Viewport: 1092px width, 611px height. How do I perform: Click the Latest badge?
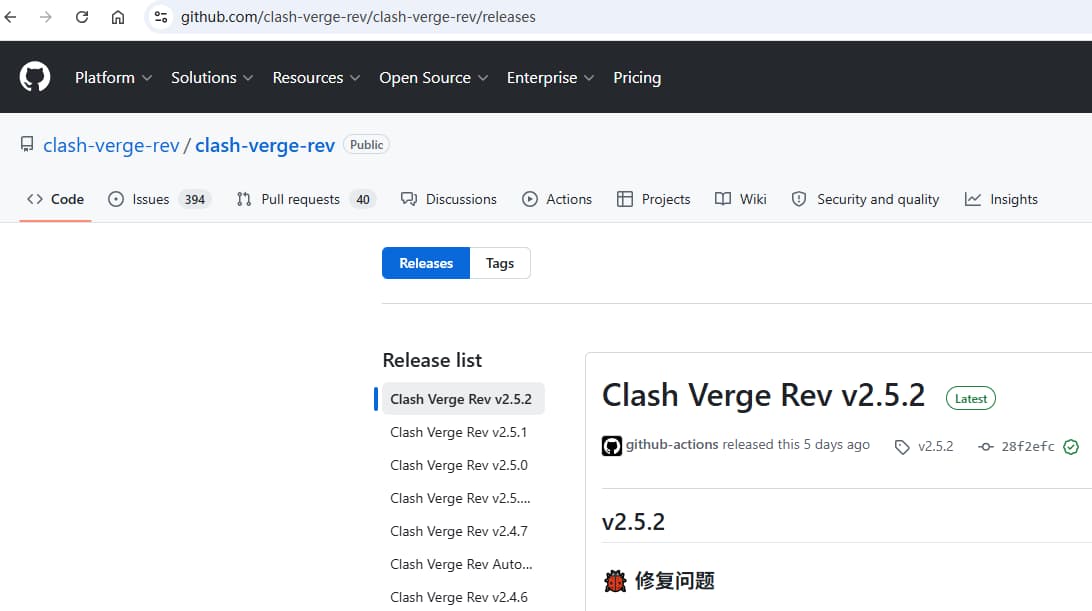click(971, 399)
